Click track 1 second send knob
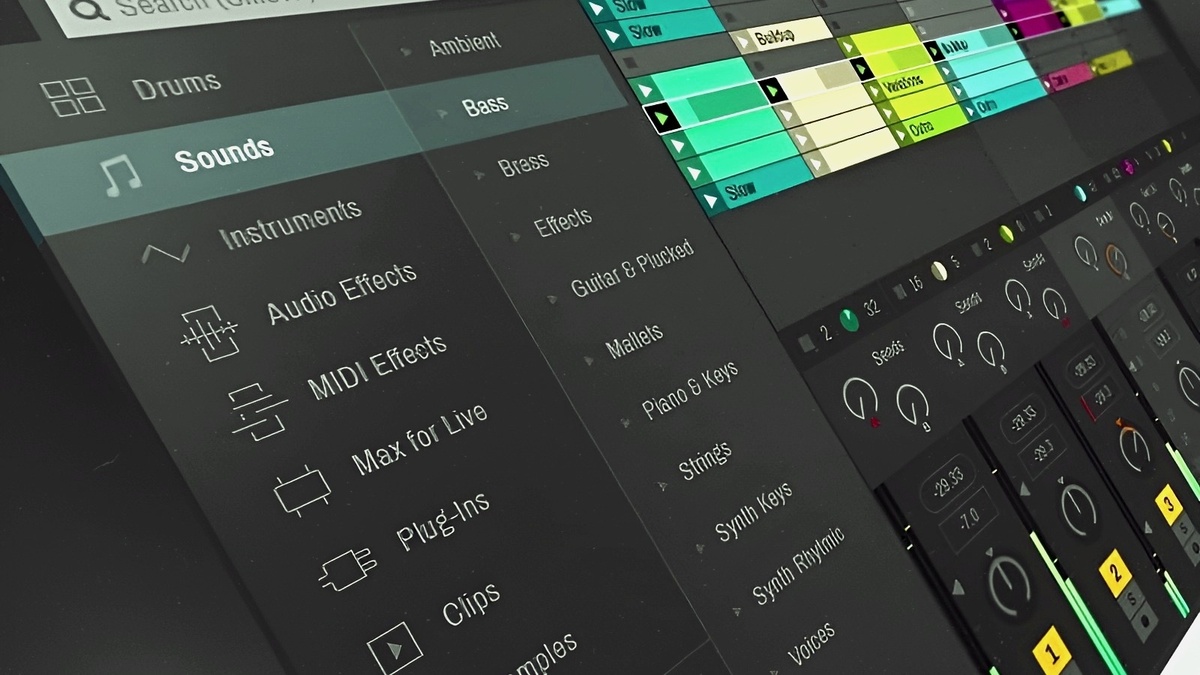1200x675 pixels. [x=913, y=406]
